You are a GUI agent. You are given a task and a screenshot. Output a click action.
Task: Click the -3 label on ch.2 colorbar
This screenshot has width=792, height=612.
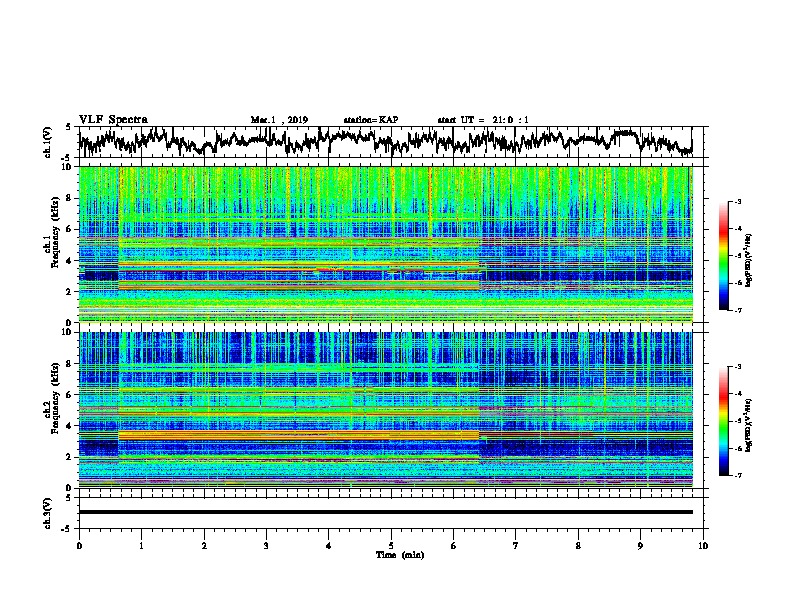click(737, 367)
